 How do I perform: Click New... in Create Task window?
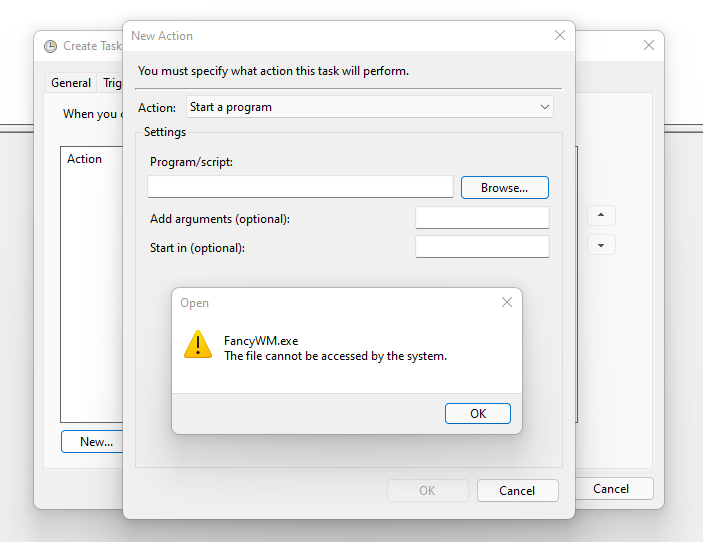pyautogui.click(x=93, y=442)
